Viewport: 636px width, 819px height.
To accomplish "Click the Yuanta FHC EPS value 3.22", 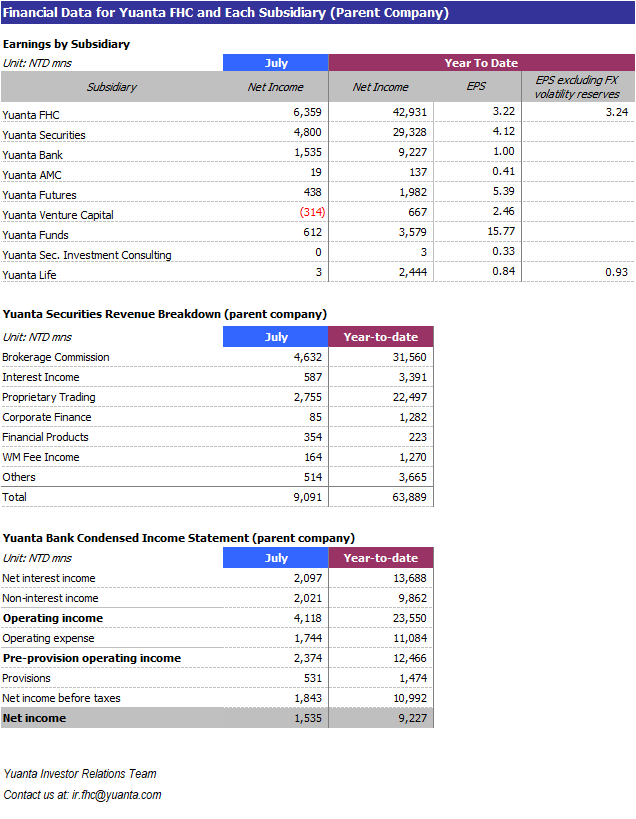I will point(503,111).
